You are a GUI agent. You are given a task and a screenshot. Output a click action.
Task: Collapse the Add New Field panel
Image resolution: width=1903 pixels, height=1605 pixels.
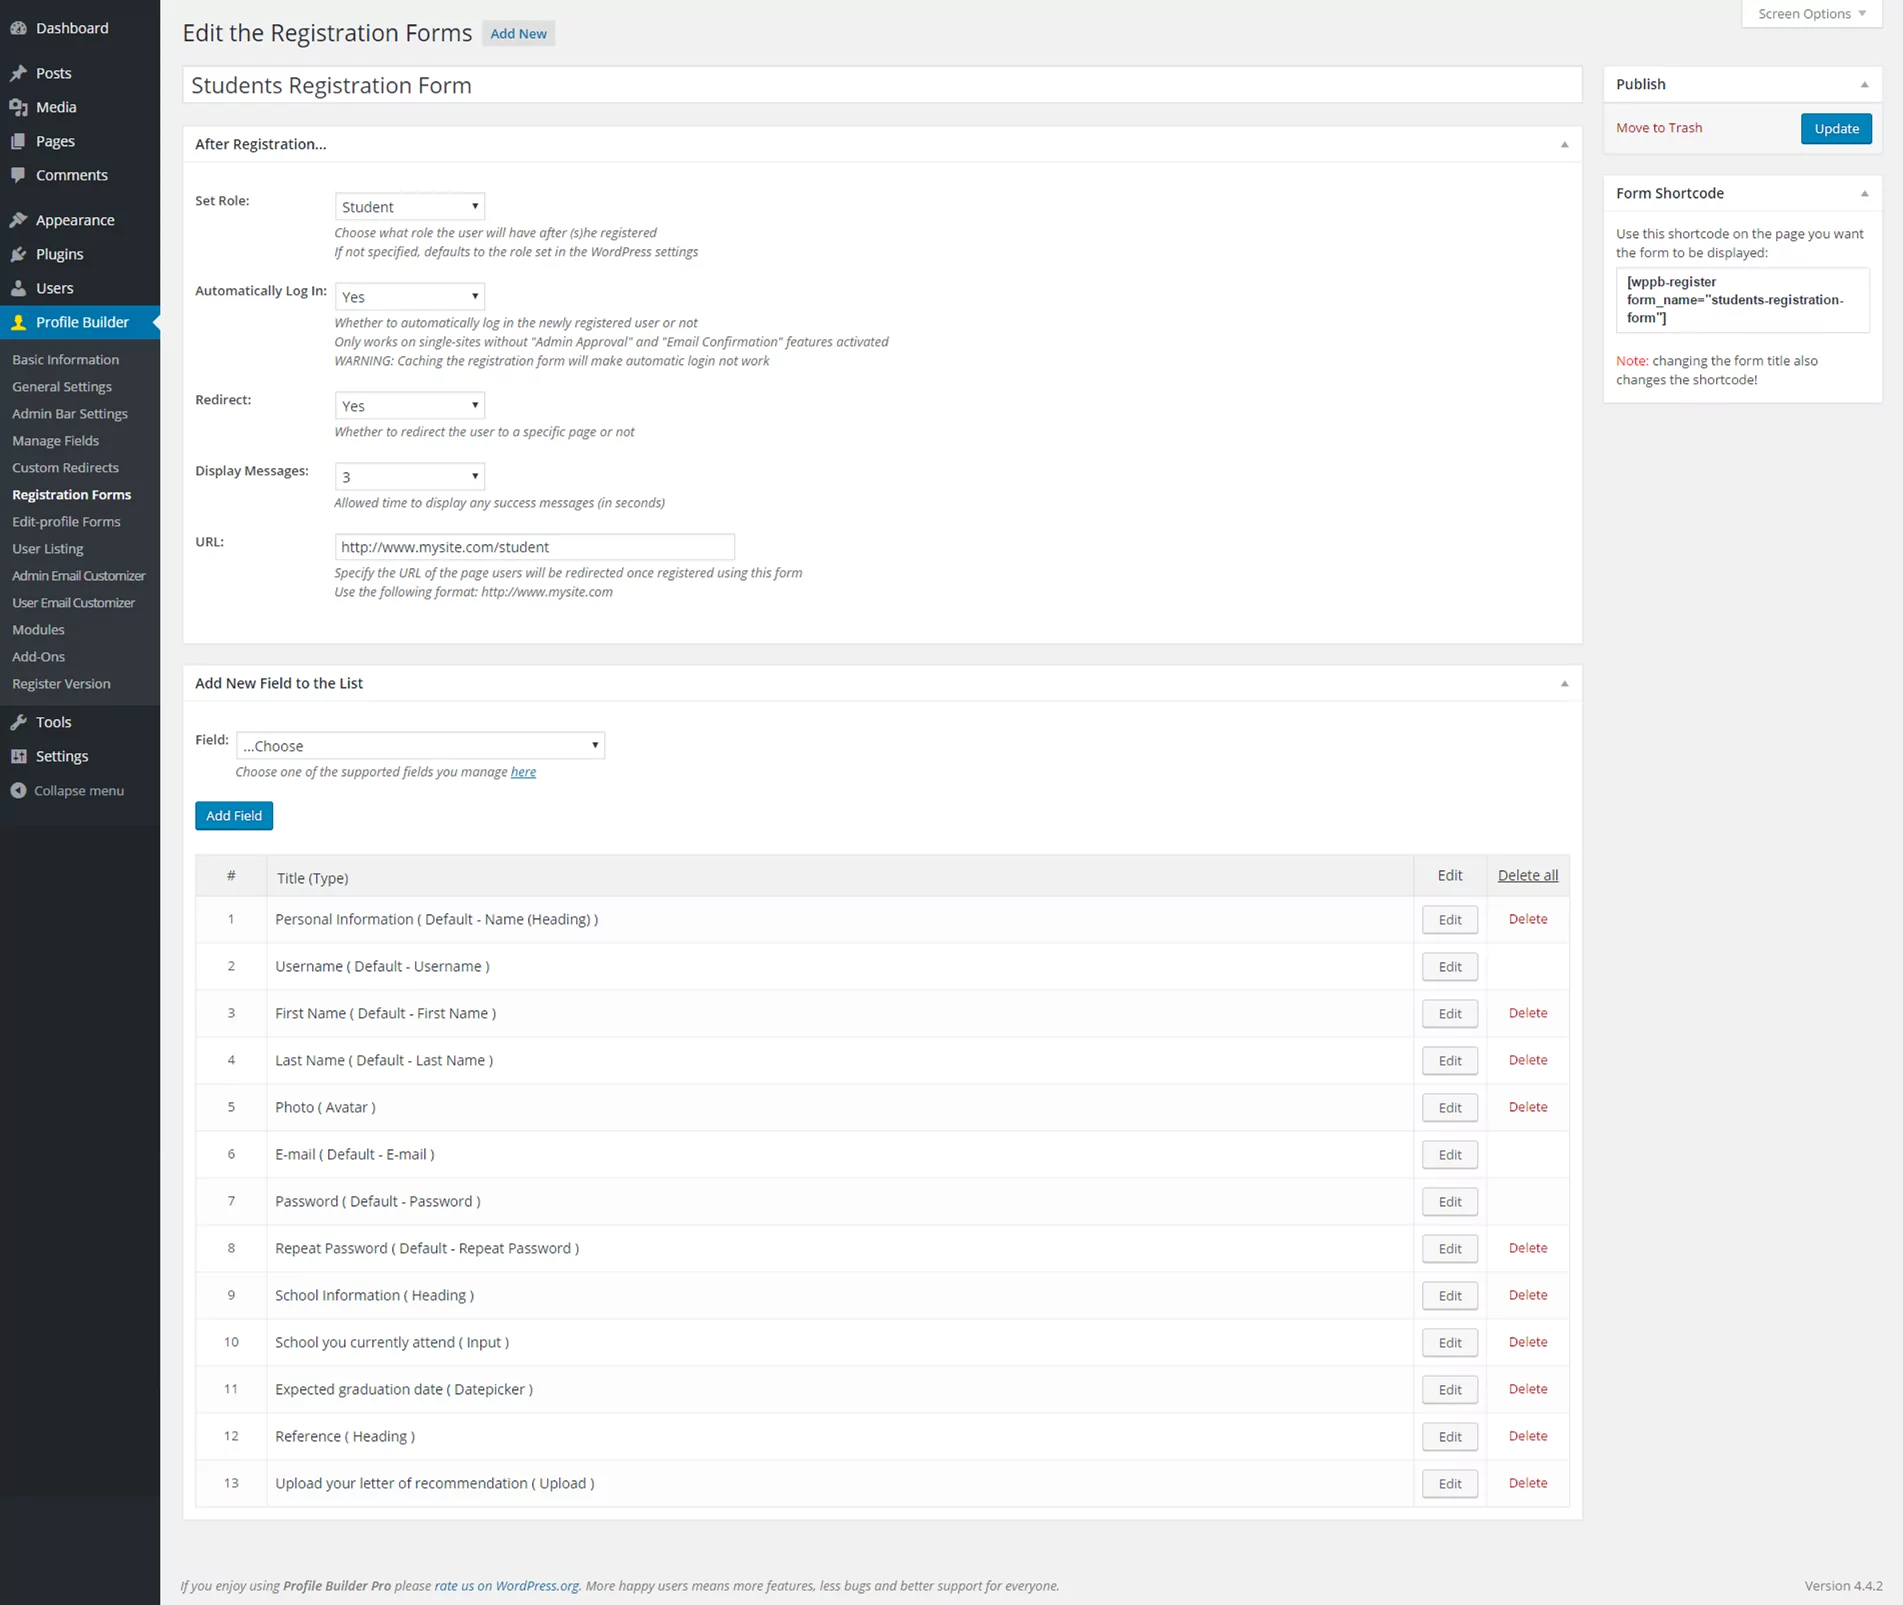tap(1565, 683)
